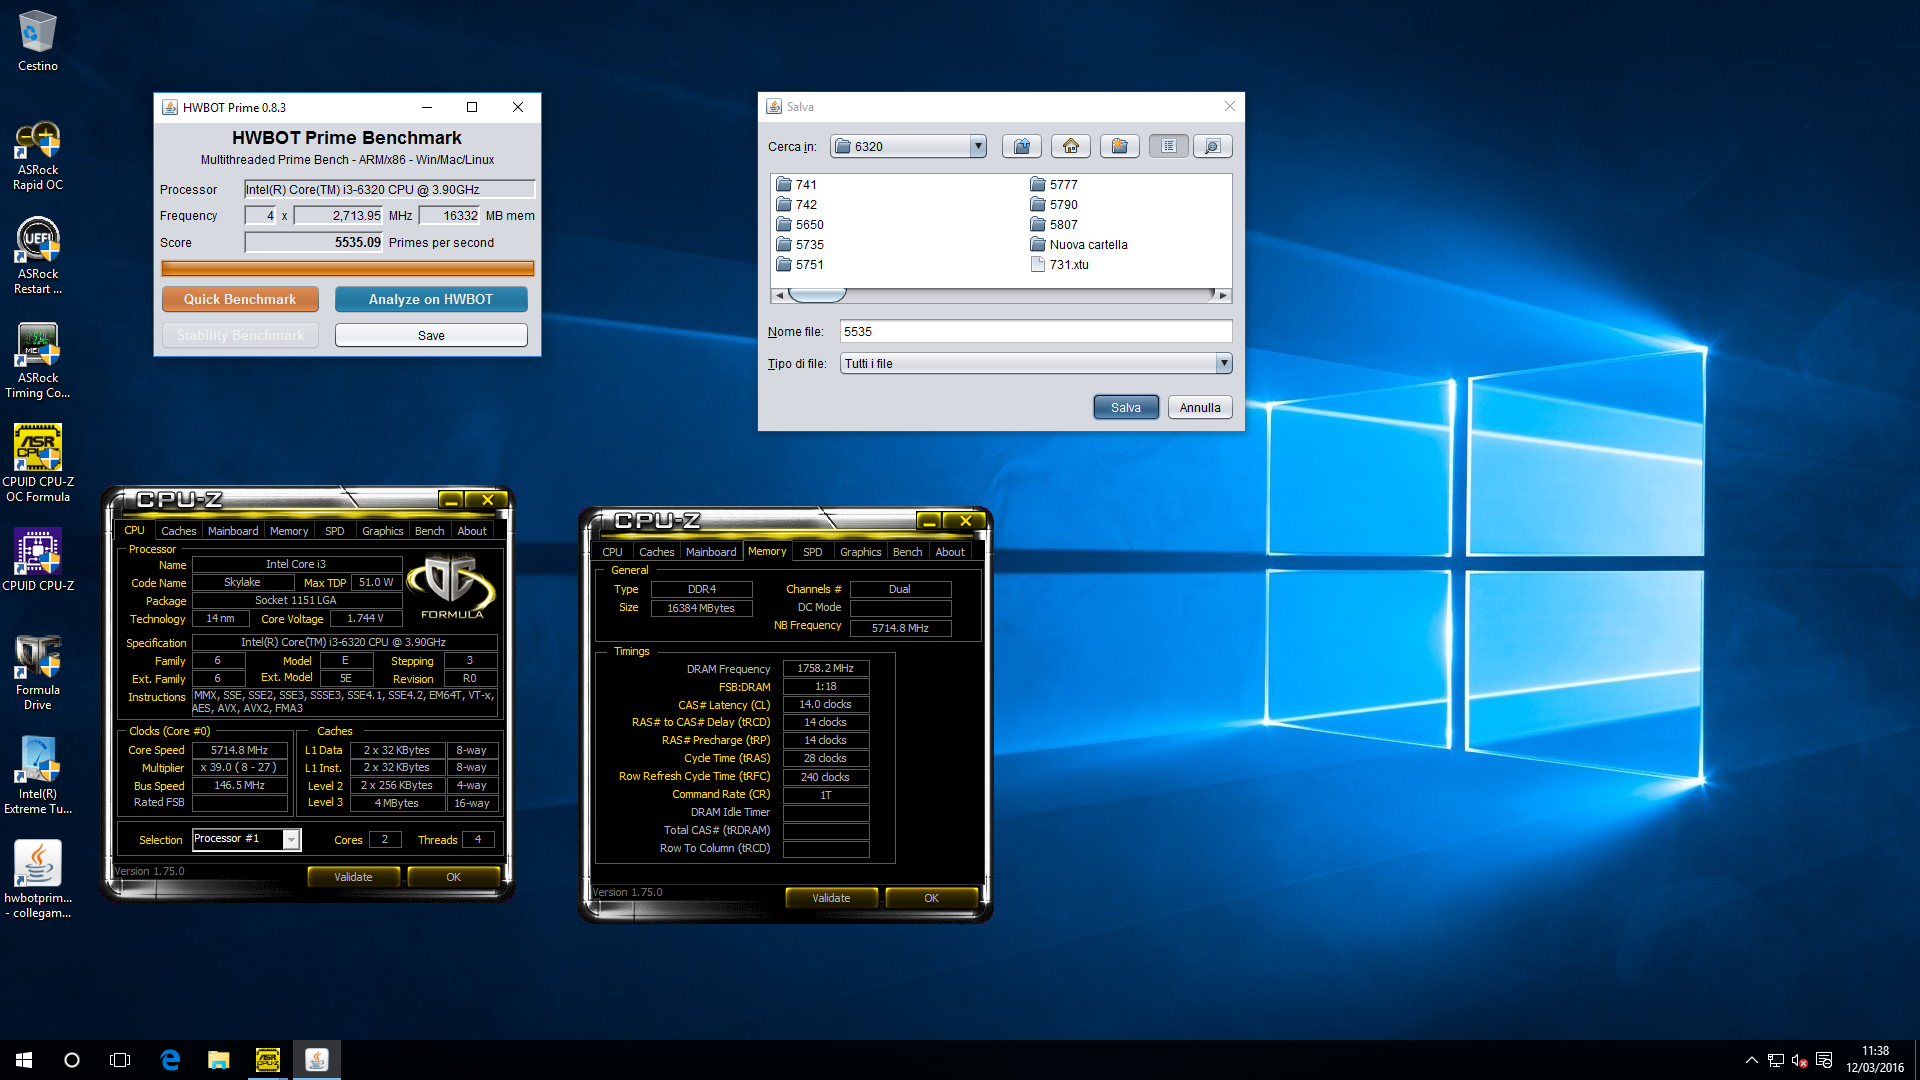Image resolution: width=1920 pixels, height=1080 pixels.
Task: Open ASRock Rapid OC desktop icon
Action: 38,155
